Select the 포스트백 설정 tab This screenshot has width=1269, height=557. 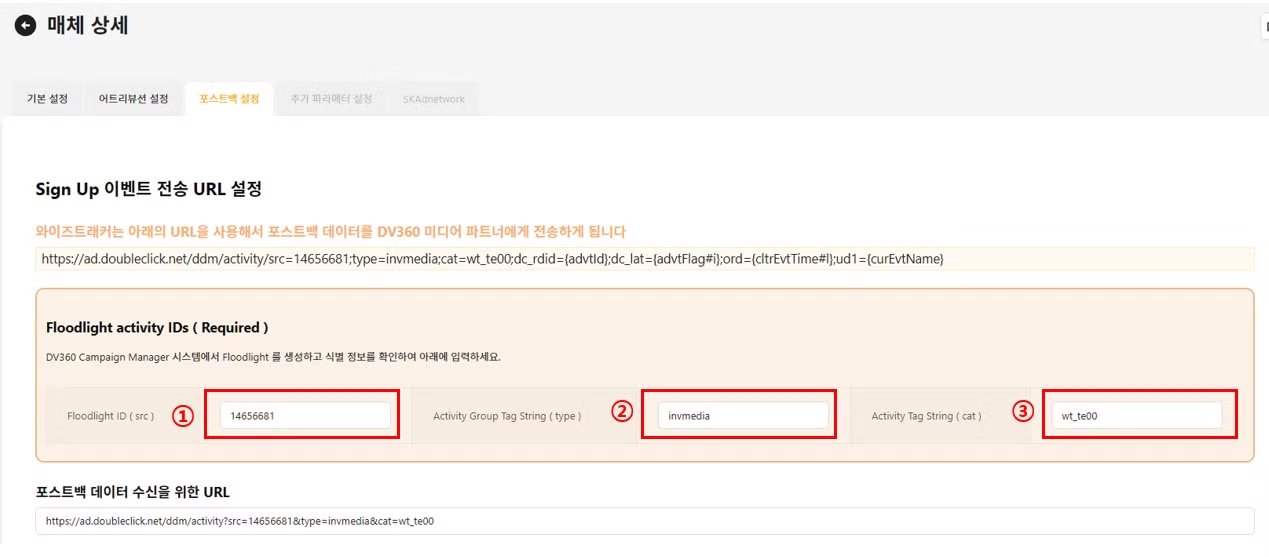pos(229,99)
